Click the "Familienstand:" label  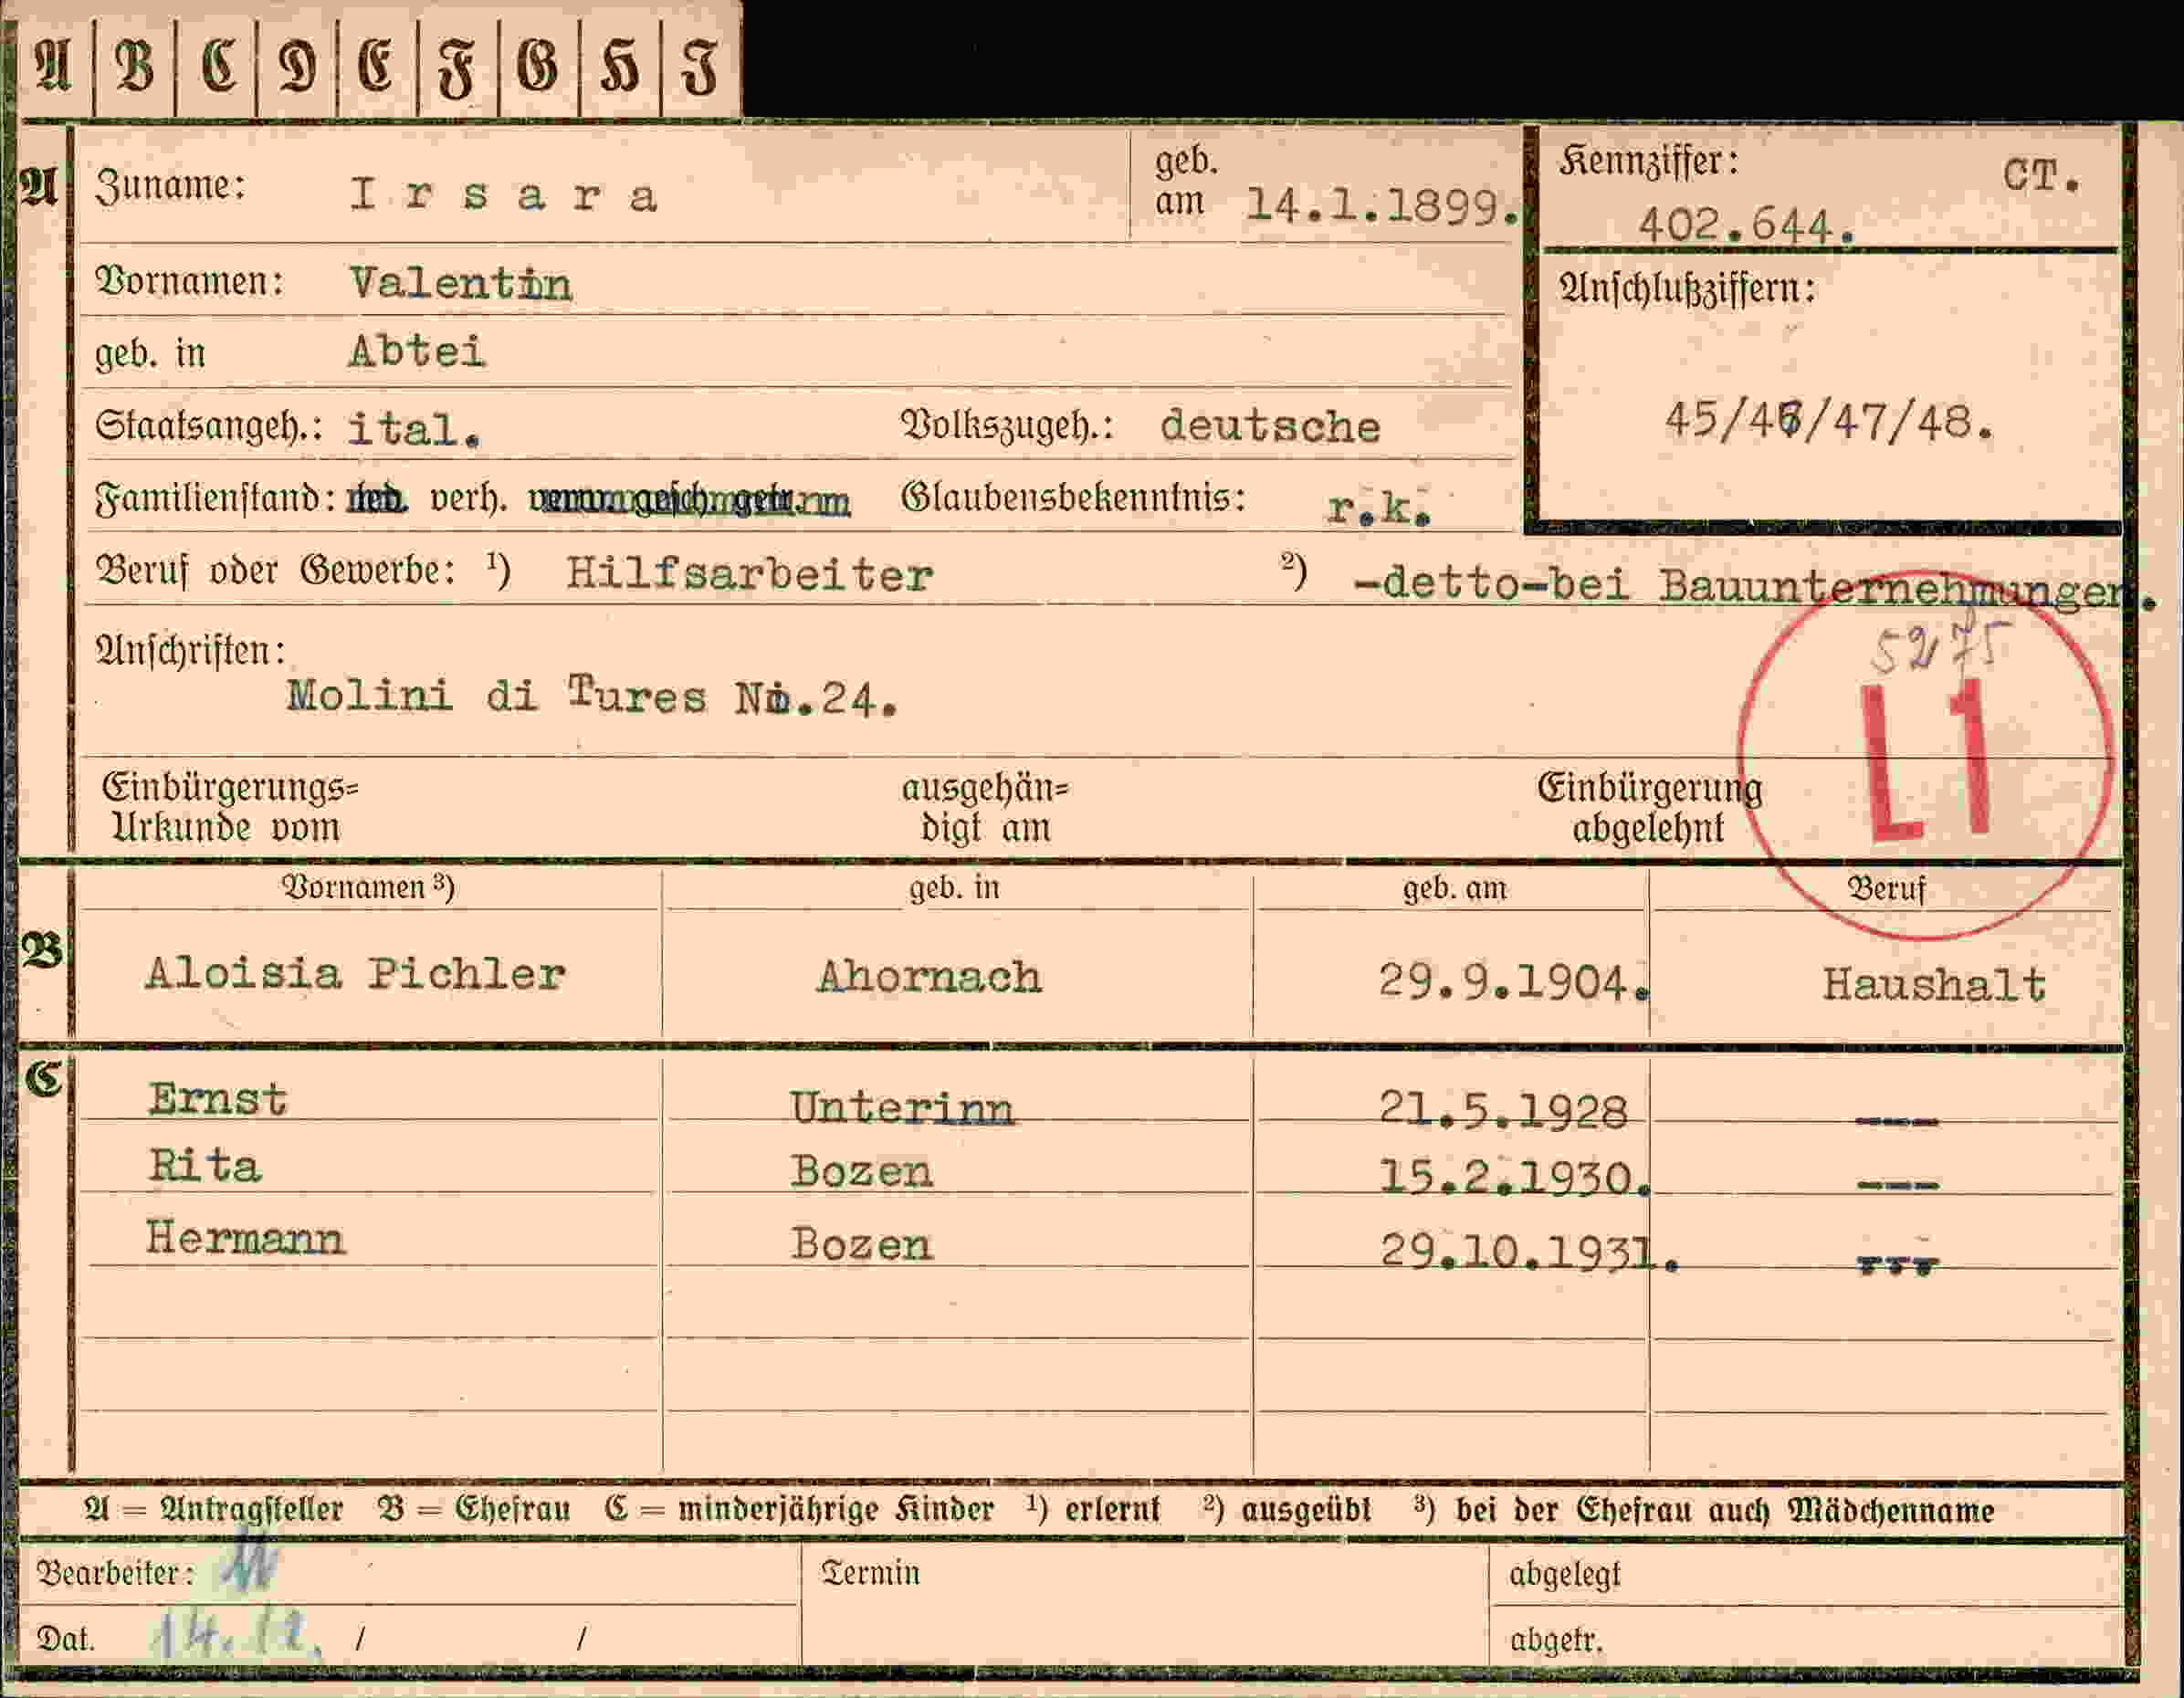tap(215, 498)
